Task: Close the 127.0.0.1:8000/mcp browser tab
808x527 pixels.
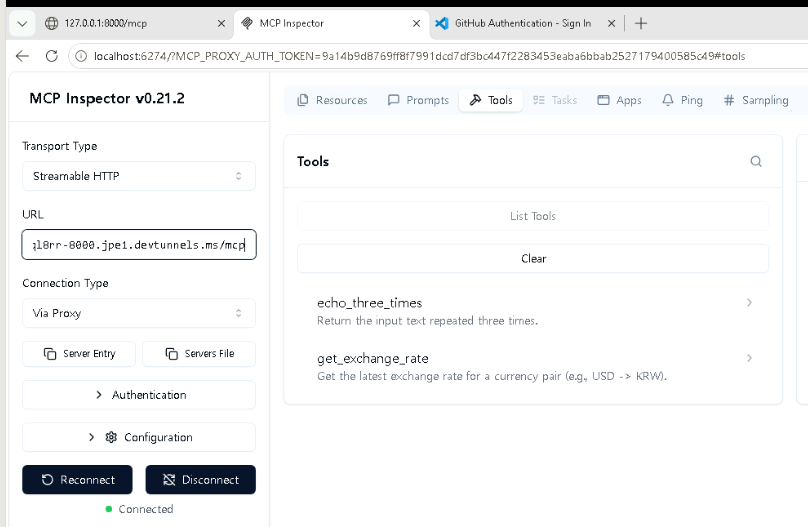Action: pyautogui.click(x=221, y=24)
